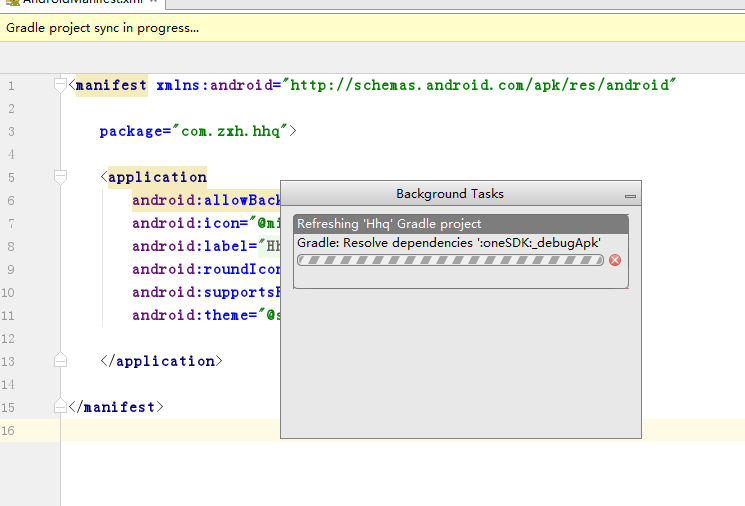The height and width of the screenshot is (506, 745).
Task: Click the android:label attribute
Action: [192, 246]
